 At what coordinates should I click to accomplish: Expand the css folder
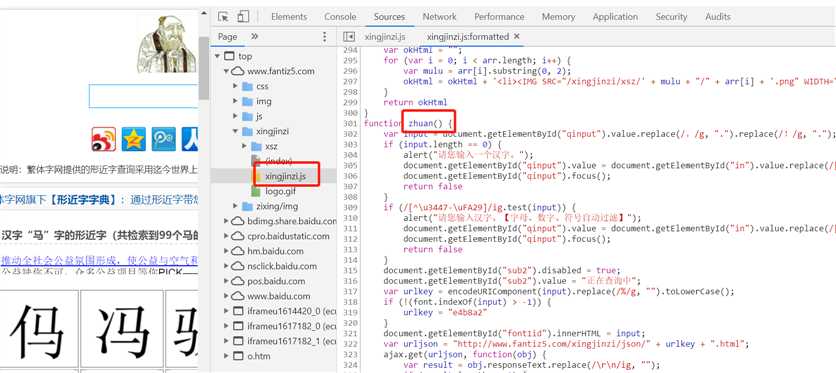(x=235, y=86)
